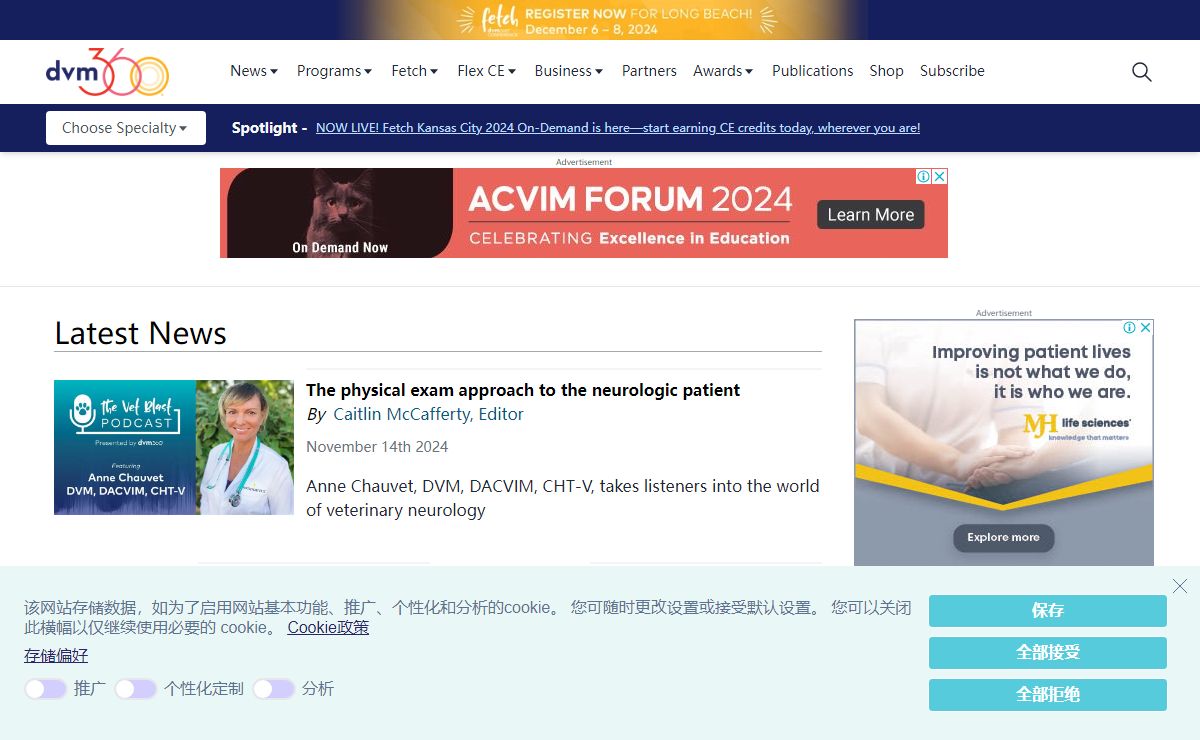Click AdChoices info icon on MJH sidebar ad

point(1130,327)
